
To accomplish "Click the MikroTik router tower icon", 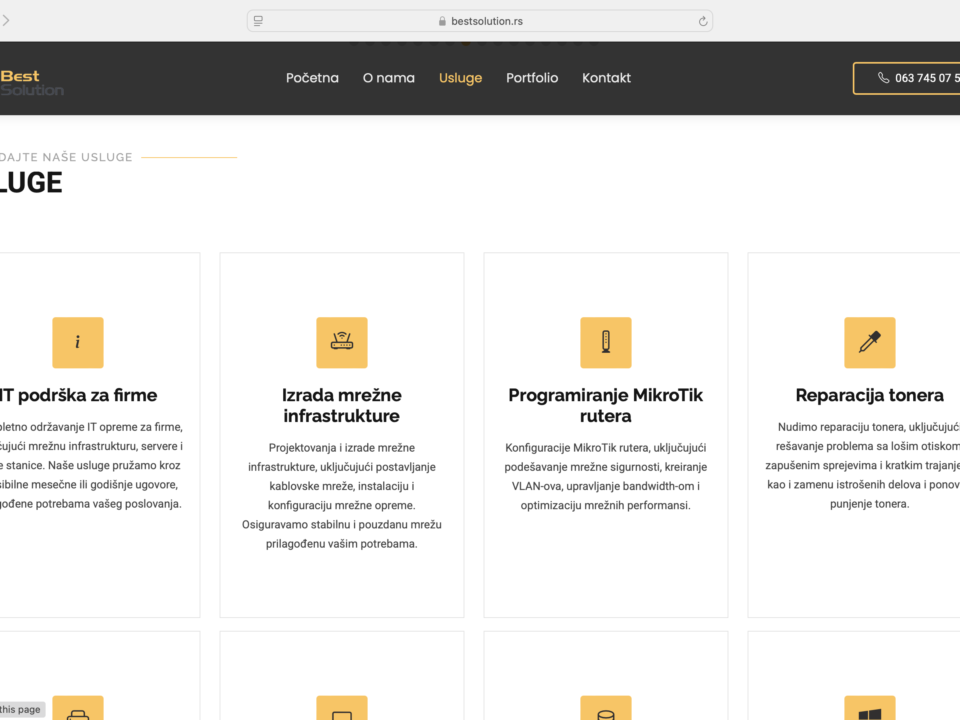I will pyautogui.click(x=606, y=343).
